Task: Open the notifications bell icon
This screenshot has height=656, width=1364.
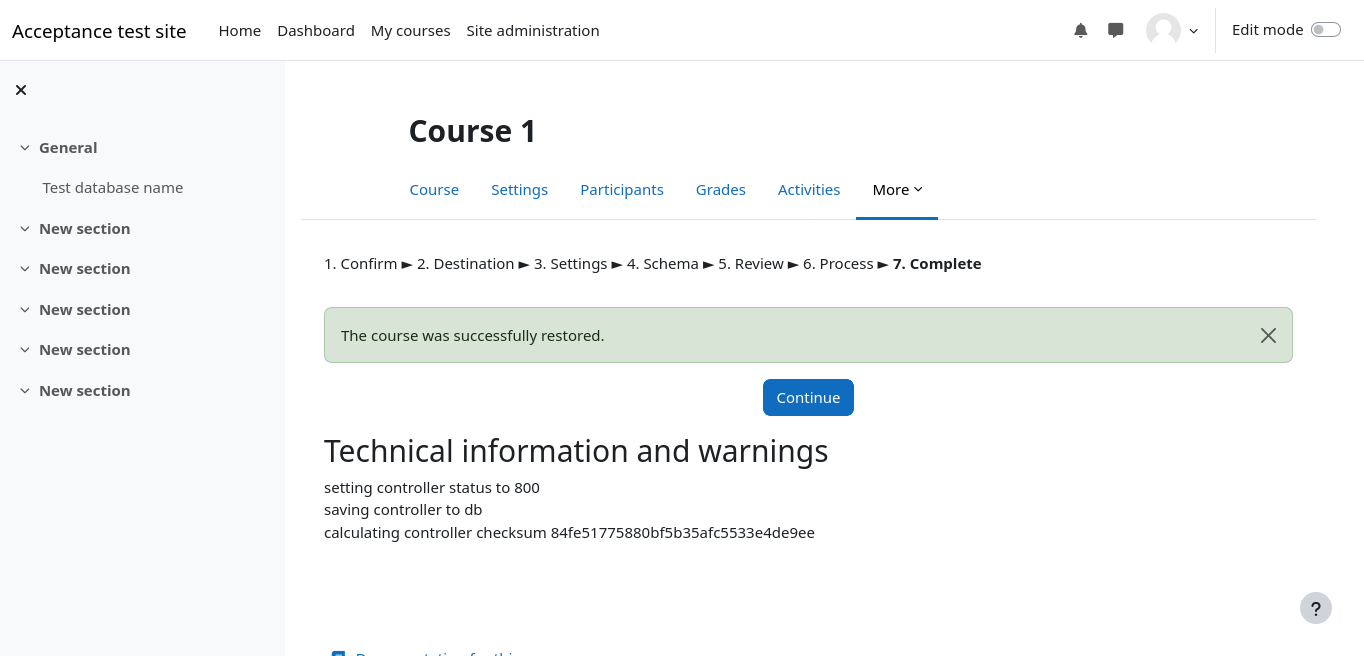Action: coord(1080,30)
